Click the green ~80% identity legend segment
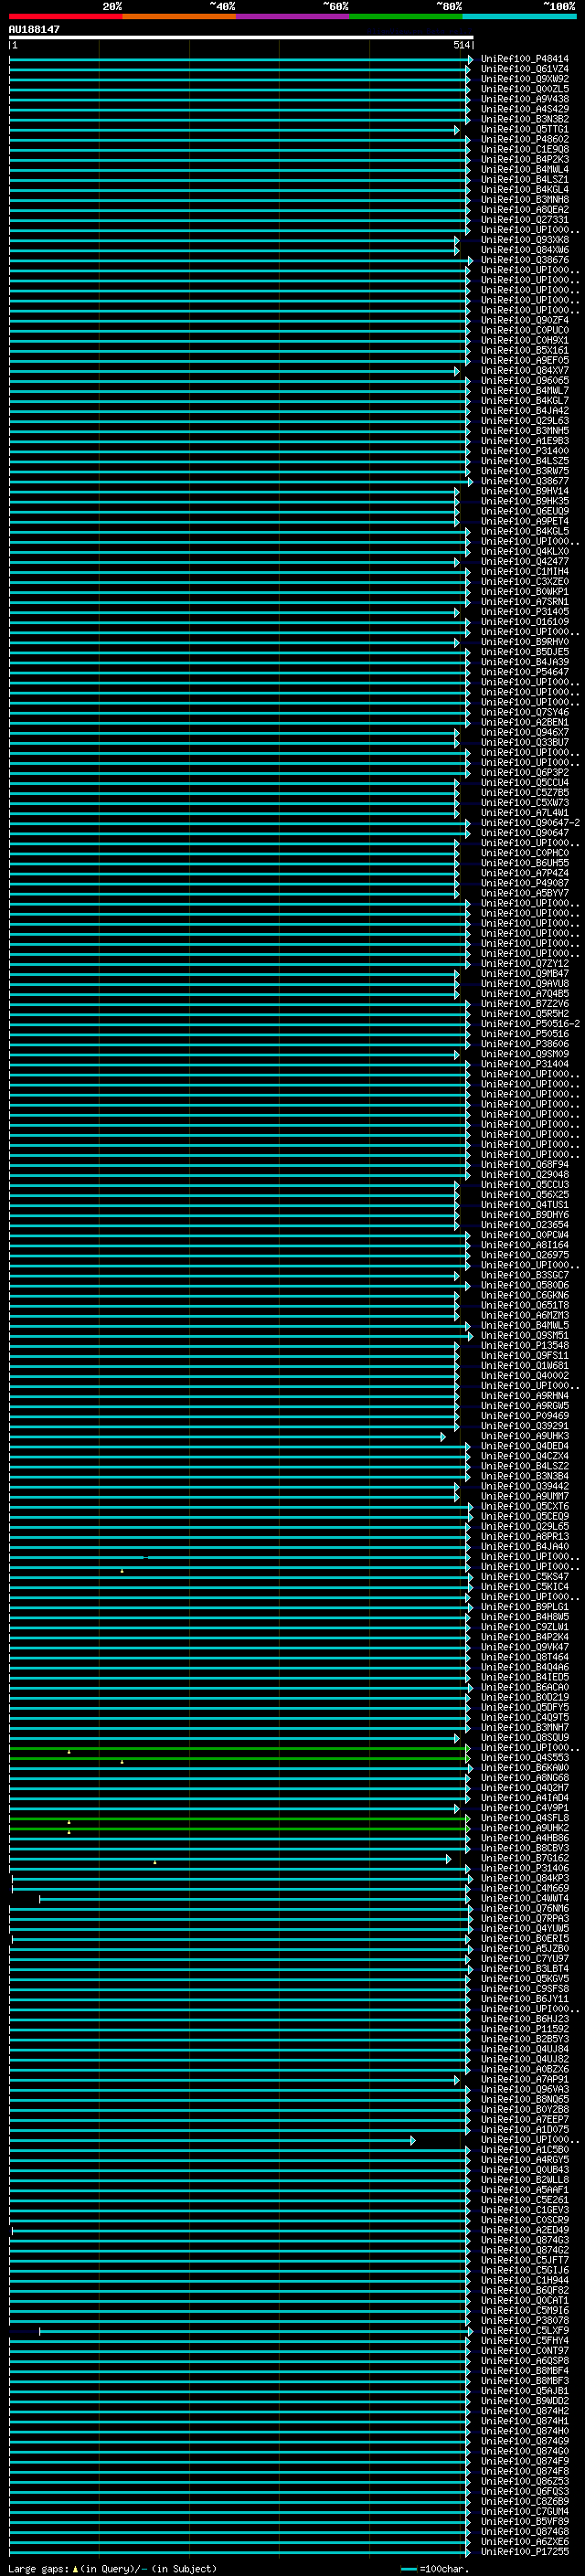Screen dimensions: 585x2576 point(406,16)
